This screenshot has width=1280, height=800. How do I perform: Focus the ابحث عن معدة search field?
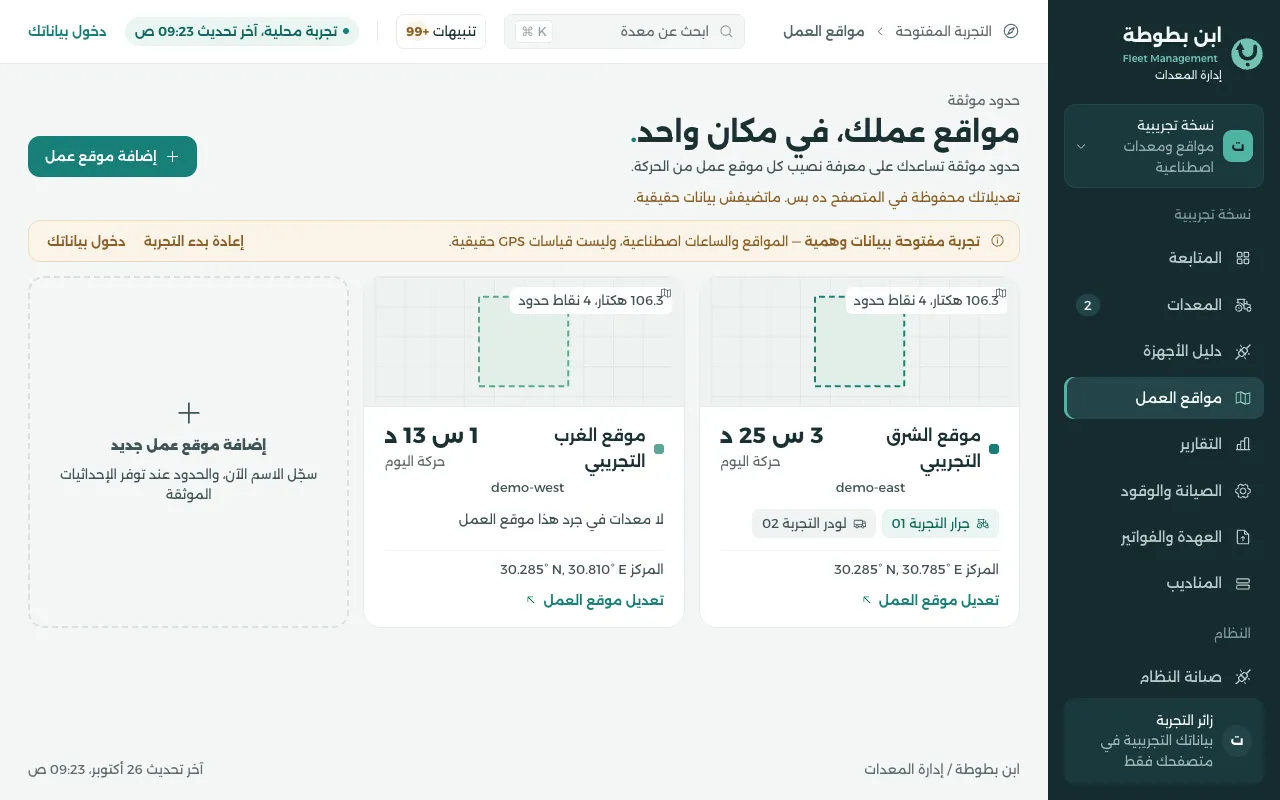pos(625,31)
